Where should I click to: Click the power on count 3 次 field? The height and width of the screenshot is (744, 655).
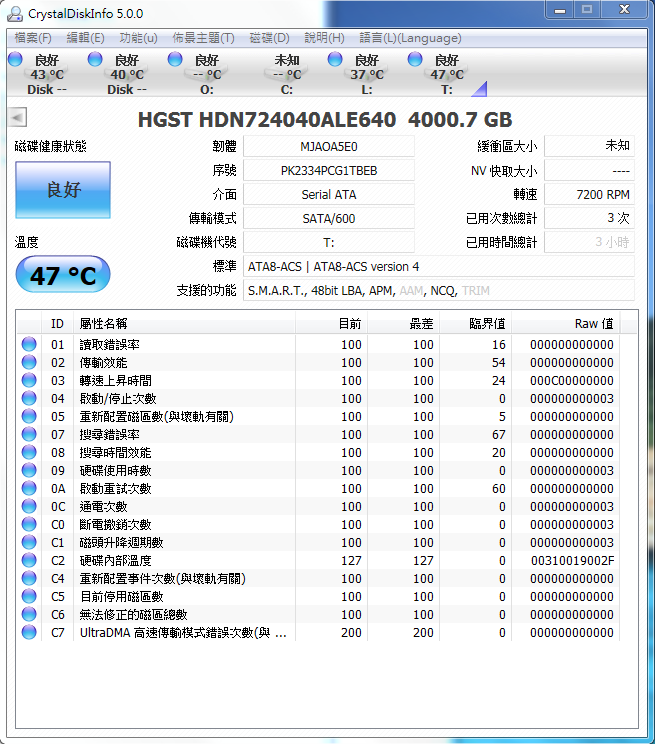(x=589, y=218)
